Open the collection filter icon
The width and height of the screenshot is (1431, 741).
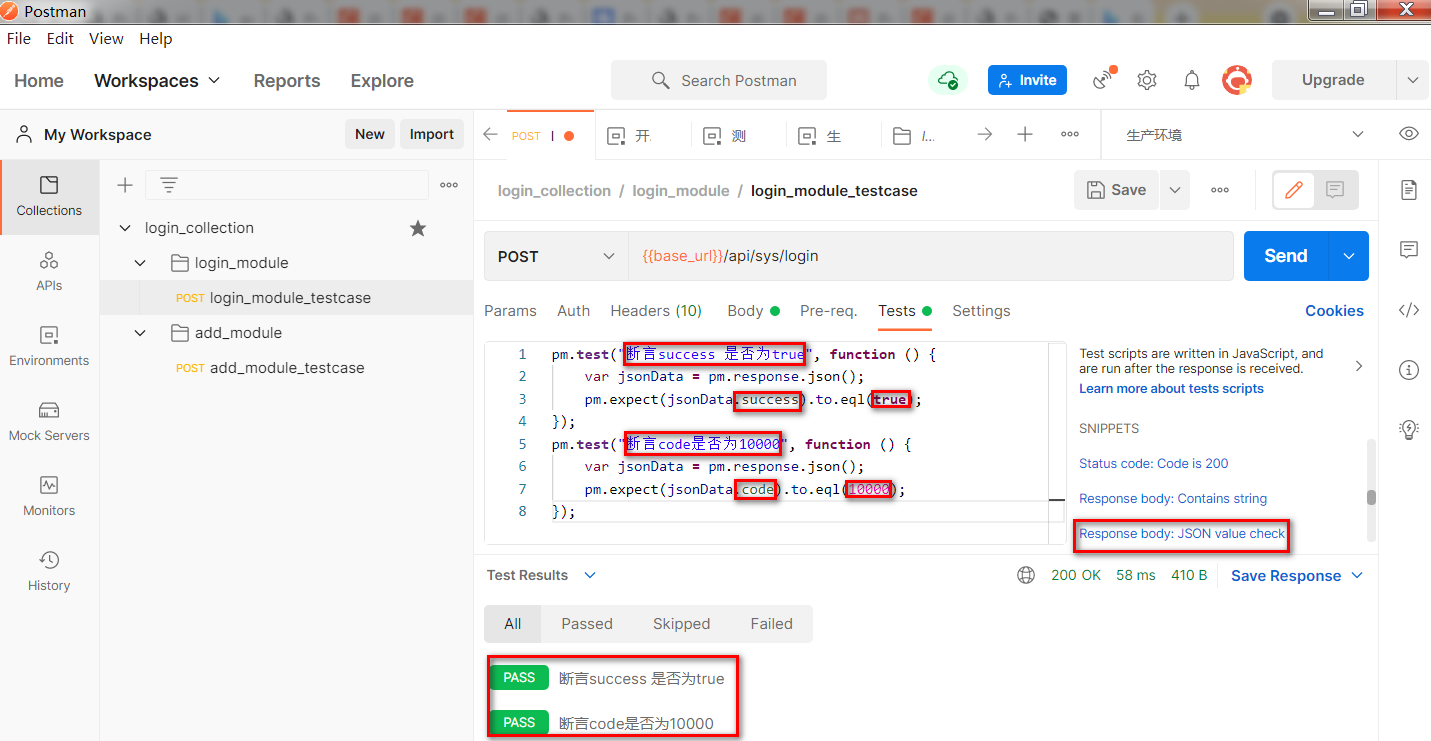click(x=169, y=185)
